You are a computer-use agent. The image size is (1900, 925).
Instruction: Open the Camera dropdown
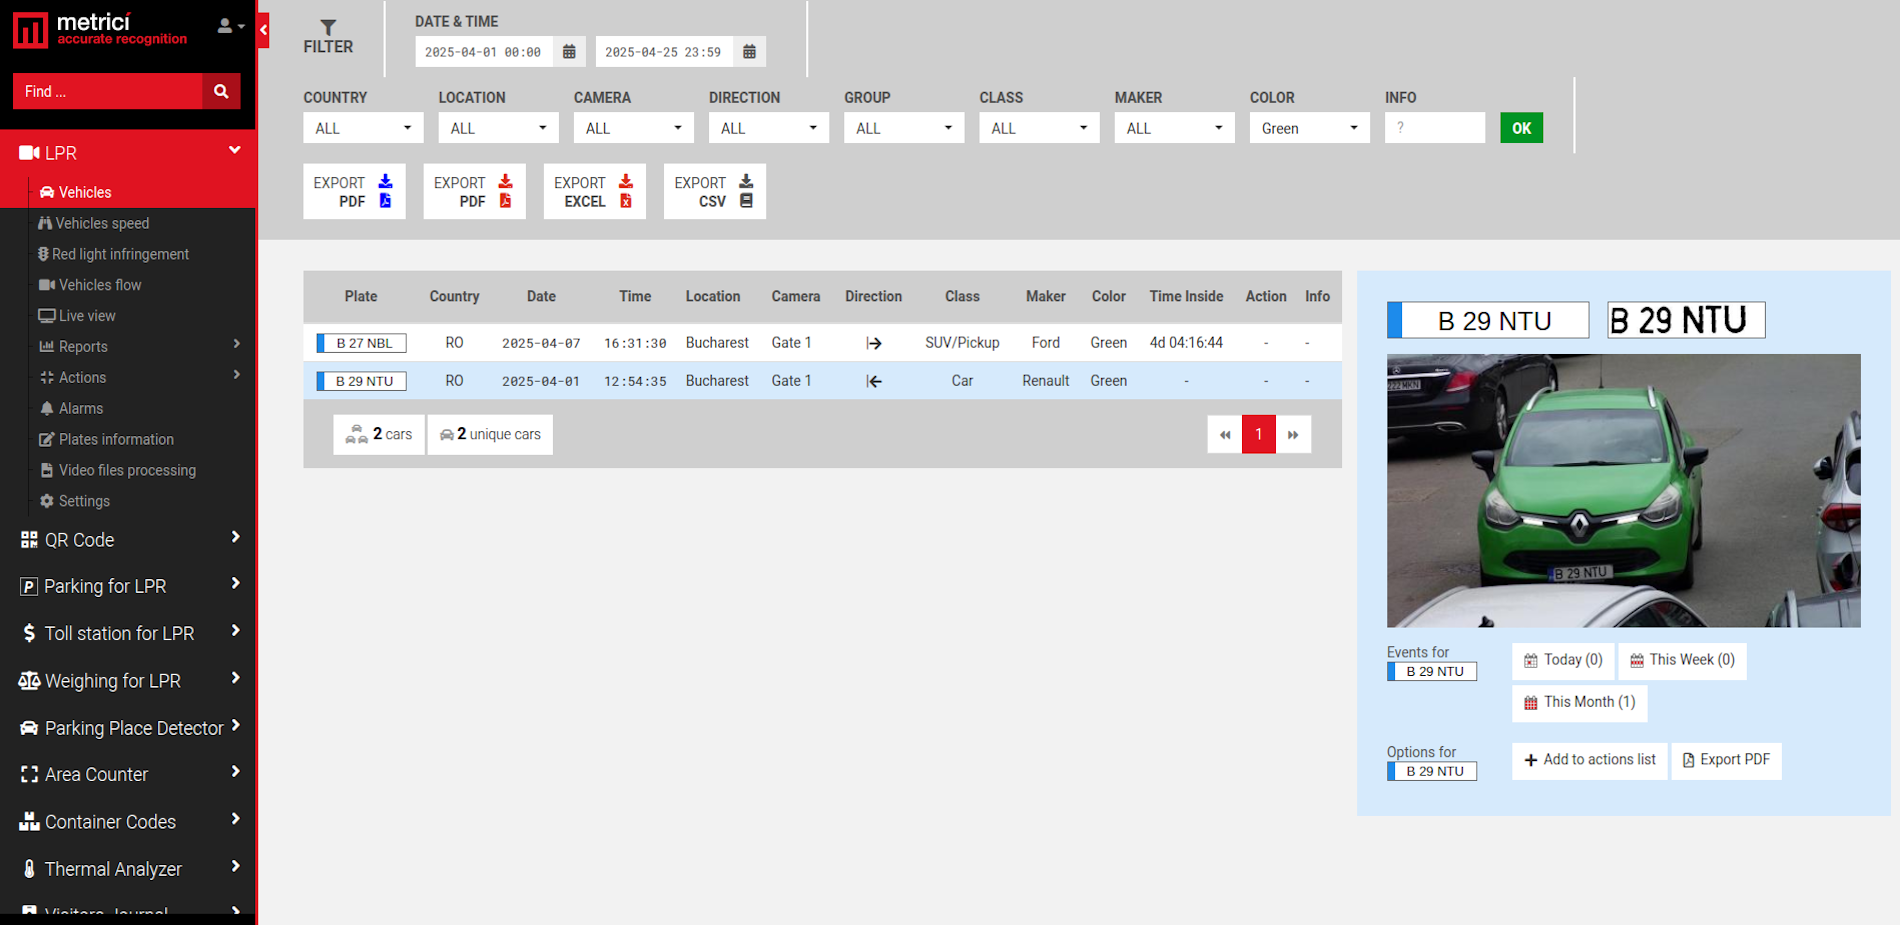(x=633, y=128)
